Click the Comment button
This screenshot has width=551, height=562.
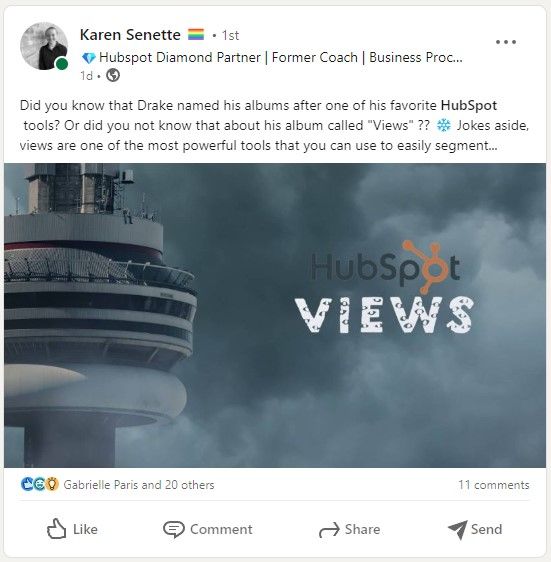[208, 529]
